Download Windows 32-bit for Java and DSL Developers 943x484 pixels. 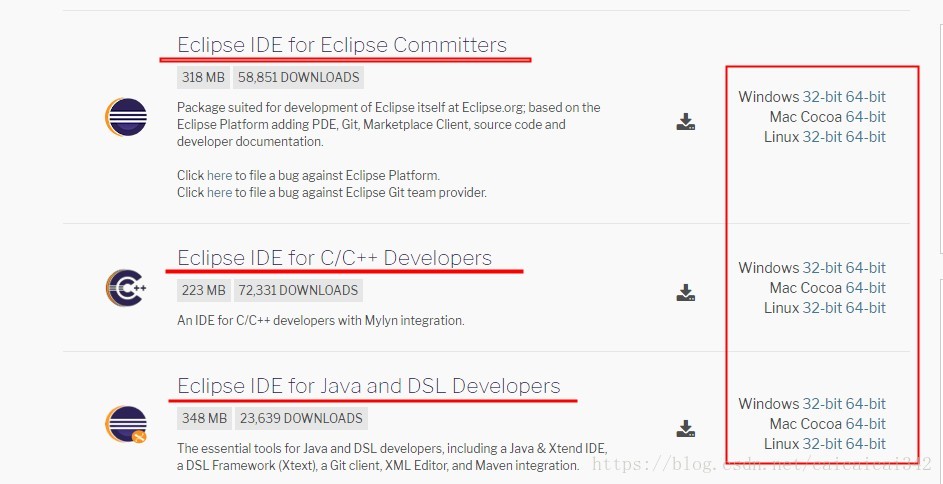[x=822, y=403]
